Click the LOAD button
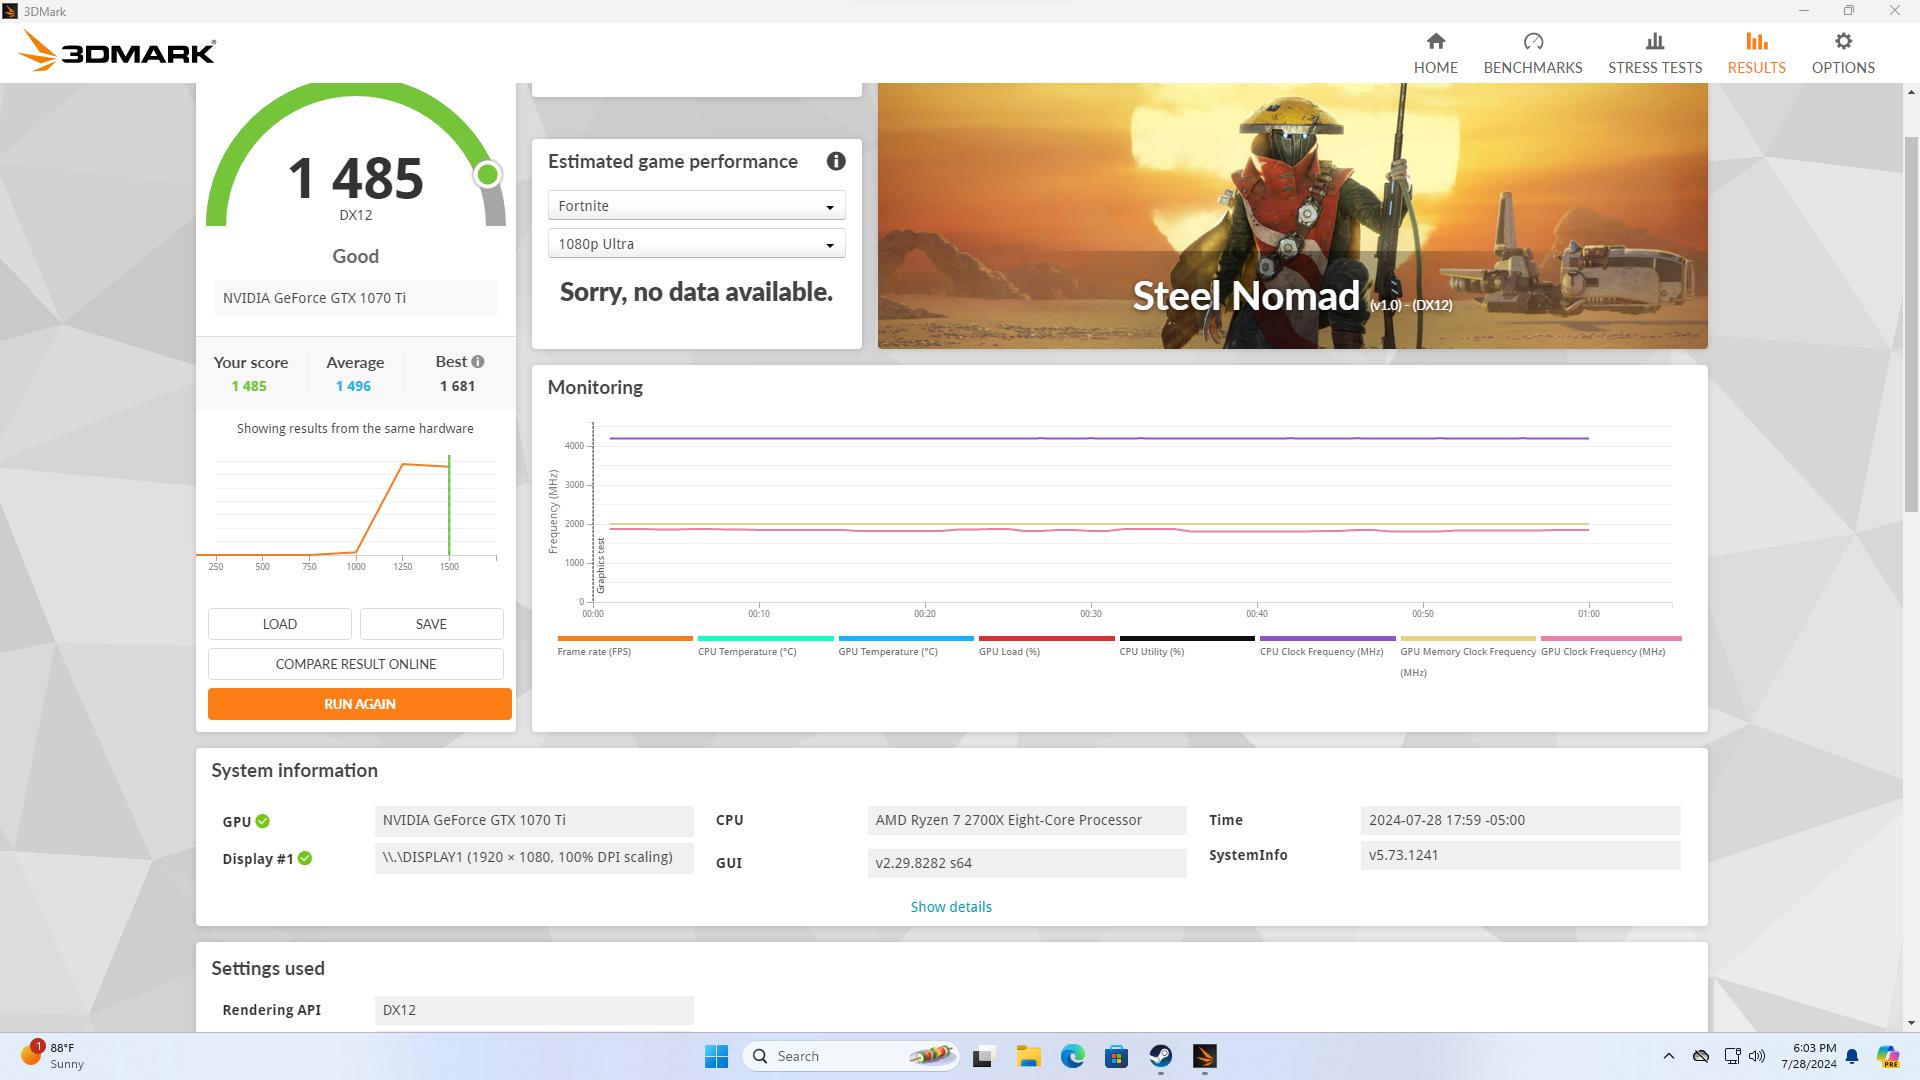Screen dimensions: 1920x1080 point(280,624)
